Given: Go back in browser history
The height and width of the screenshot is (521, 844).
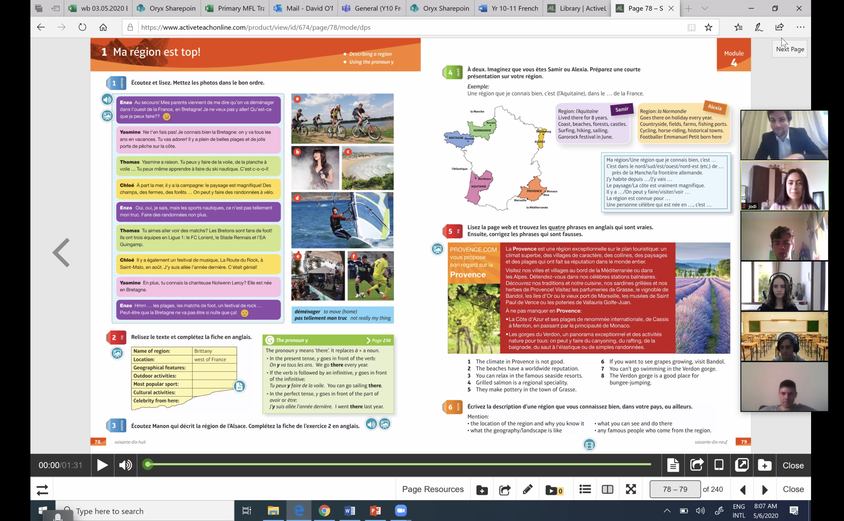Looking at the screenshot, I should coord(41,27).
